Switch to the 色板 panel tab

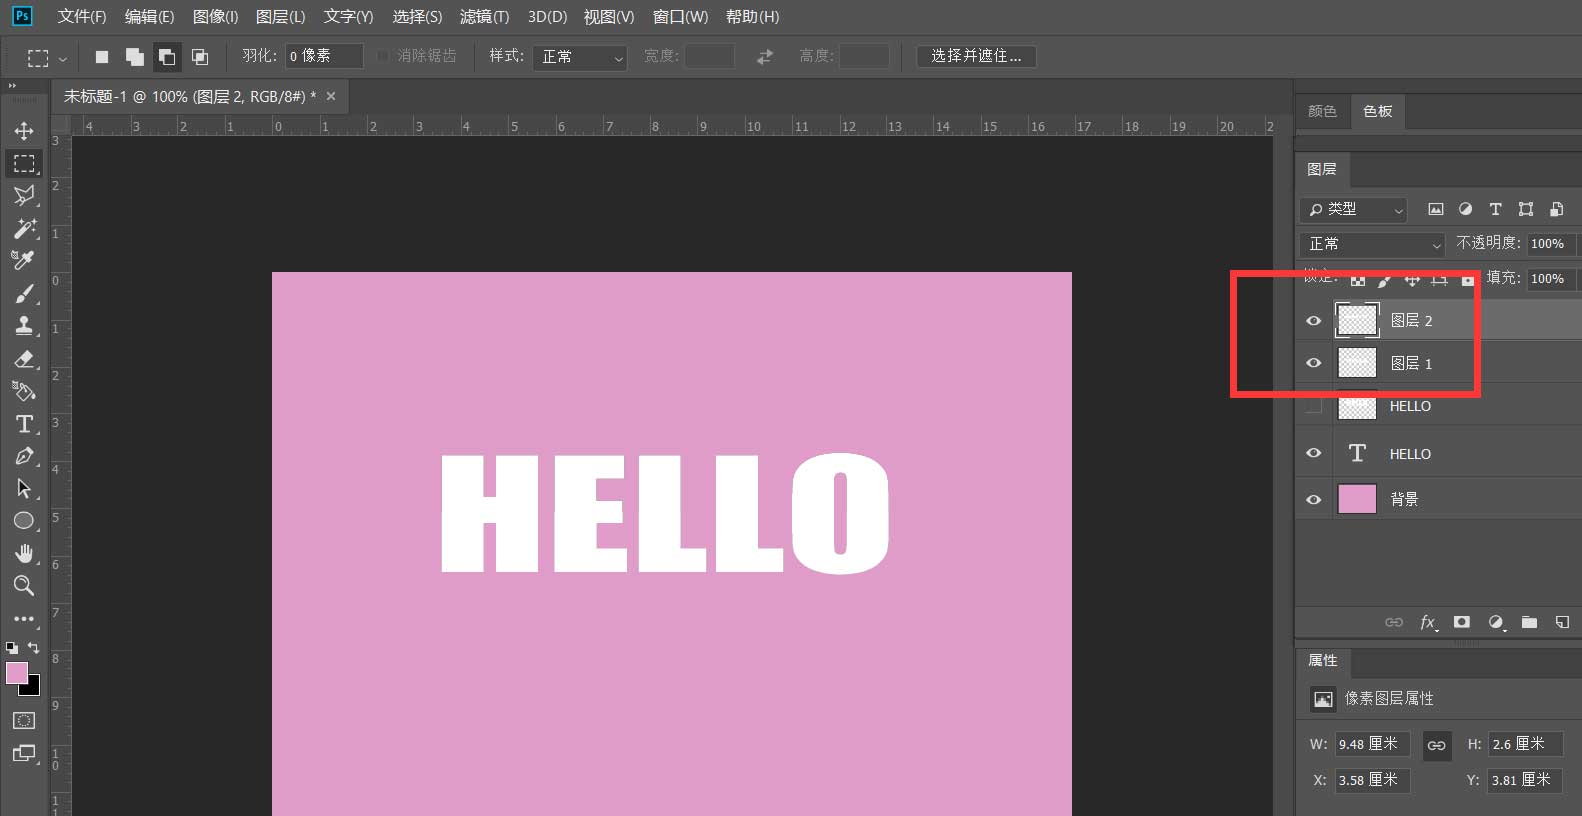(x=1378, y=111)
